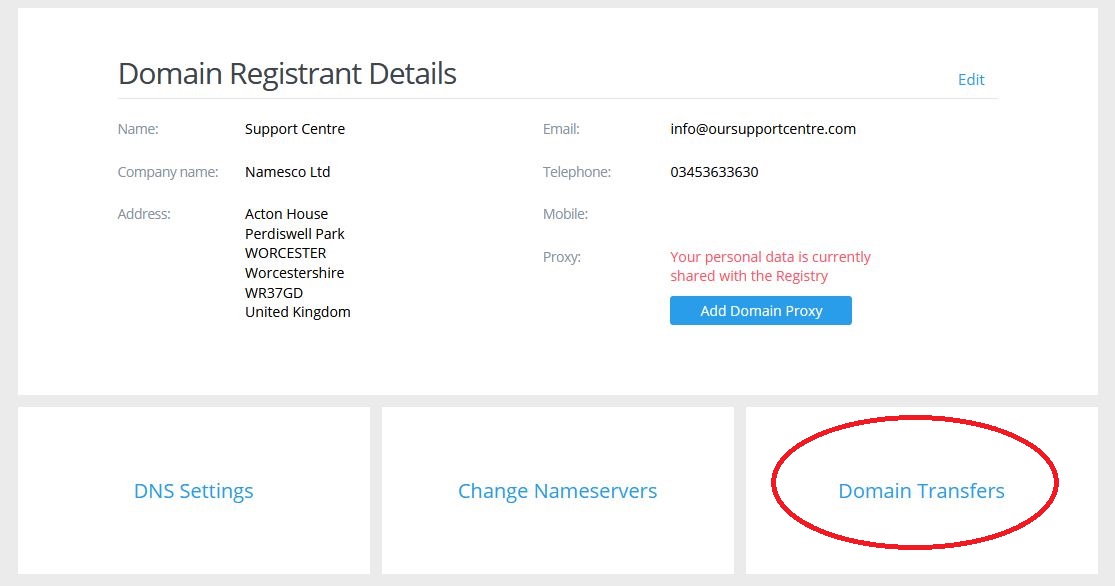
Task: Click the Worcestershire county line
Action: coord(294,273)
